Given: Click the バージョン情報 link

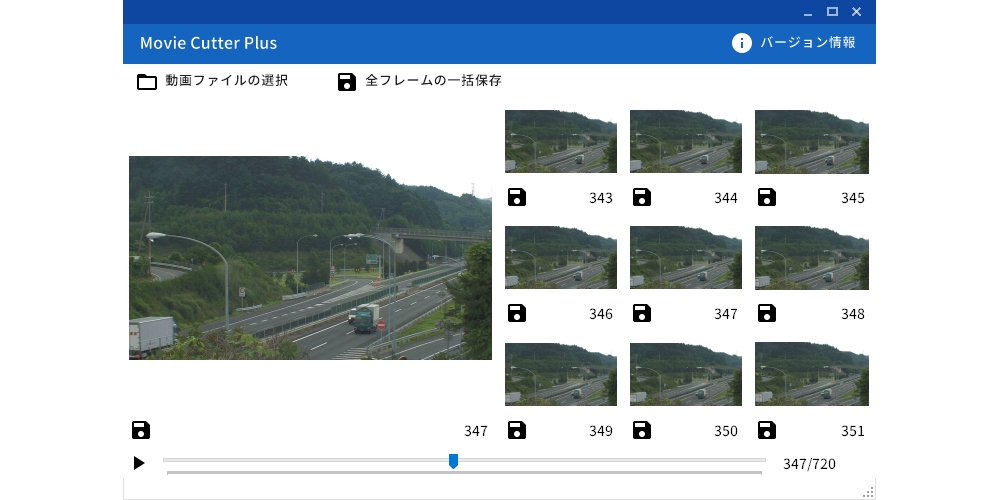Looking at the screenshot, I should coord(808,43).
